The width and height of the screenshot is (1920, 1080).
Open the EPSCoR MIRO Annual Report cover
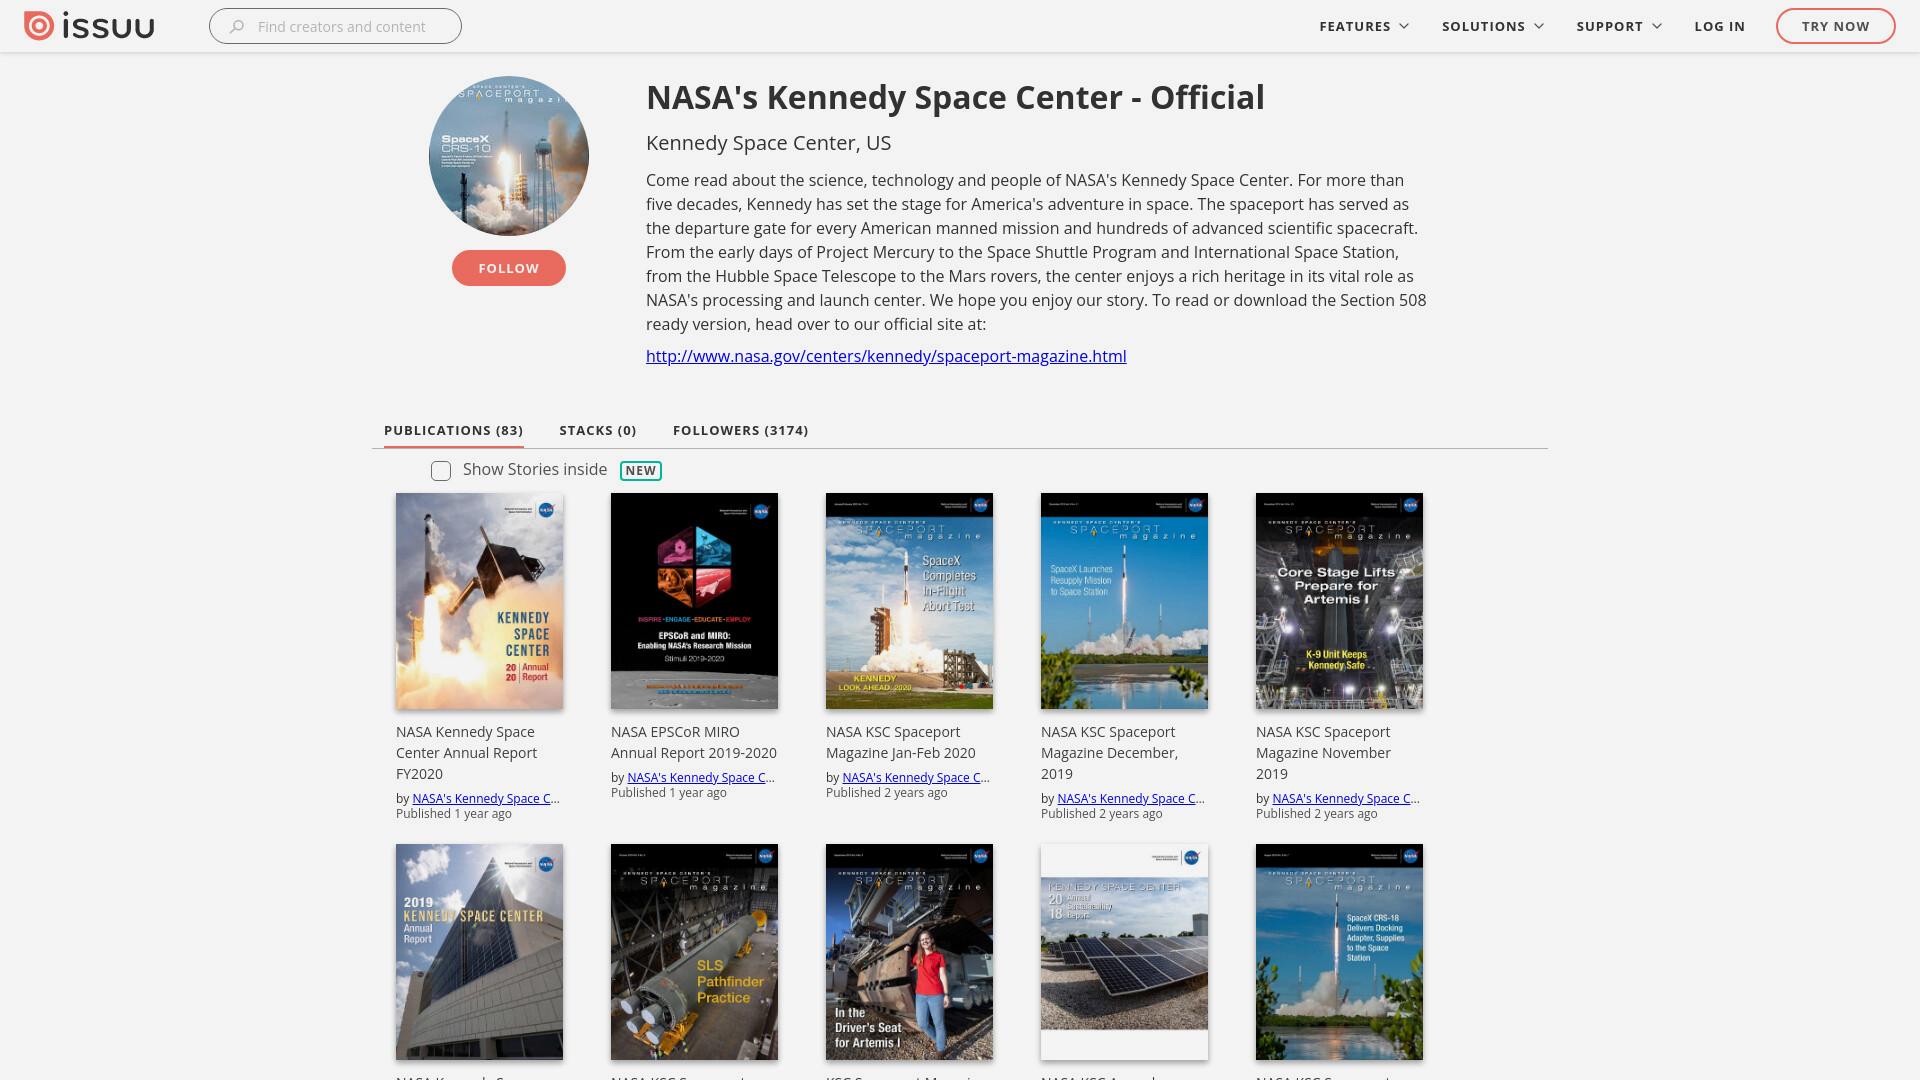(x=694, y=601)
